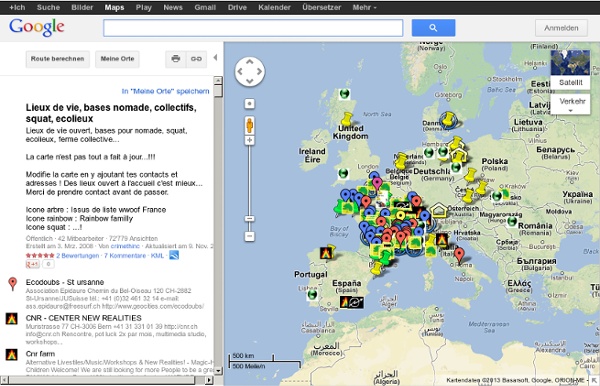This screenshot has height=386, width=600.
Task: Click the map corner expand arrow
Action: click(594, 380)
